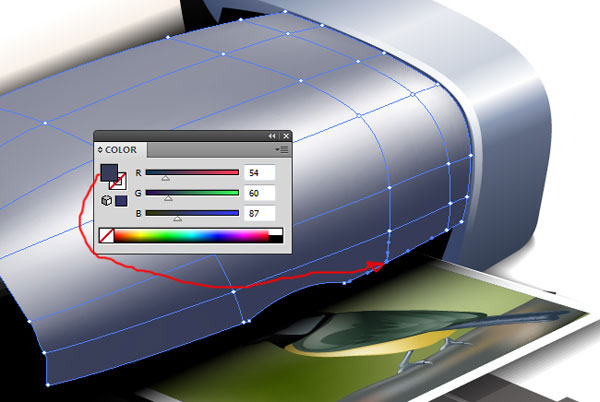Click the B value input field
Screen dimensions: 600x402
click(x=259, y=213)
